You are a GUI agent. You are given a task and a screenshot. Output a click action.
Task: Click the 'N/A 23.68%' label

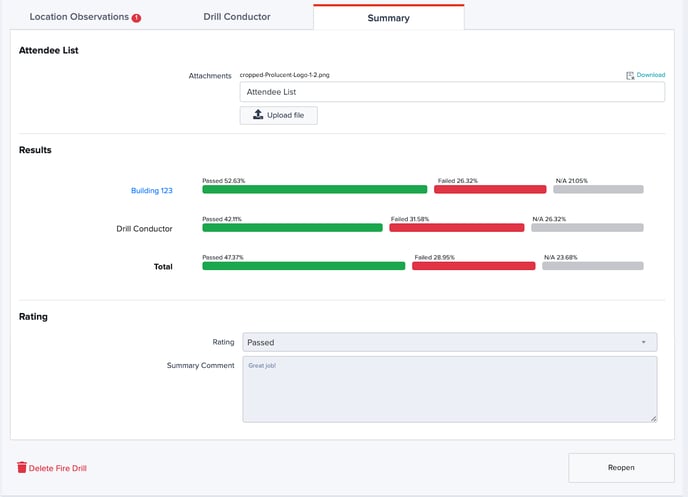pos(561,257)
